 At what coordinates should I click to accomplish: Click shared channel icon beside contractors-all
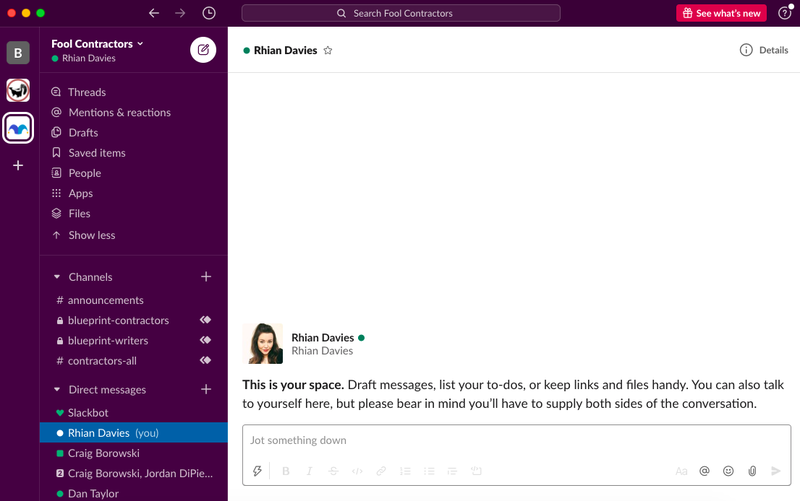206,360
